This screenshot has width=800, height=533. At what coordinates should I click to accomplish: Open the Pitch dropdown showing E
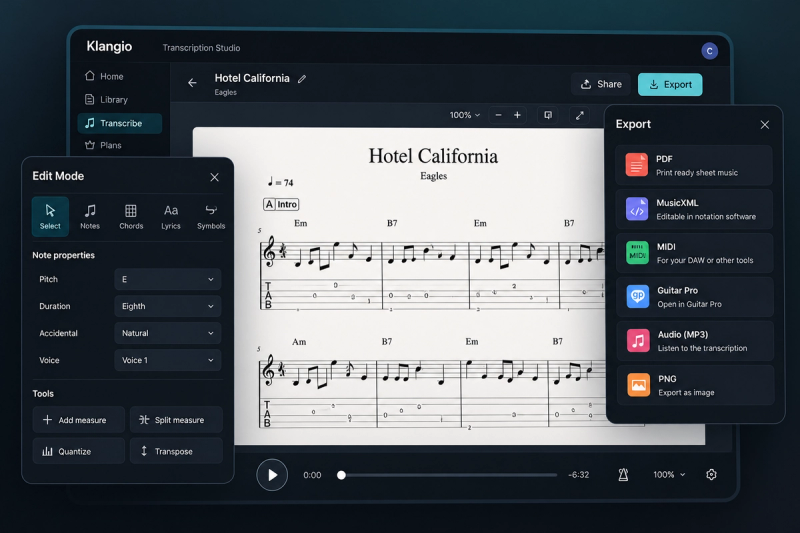coord(167,280)
